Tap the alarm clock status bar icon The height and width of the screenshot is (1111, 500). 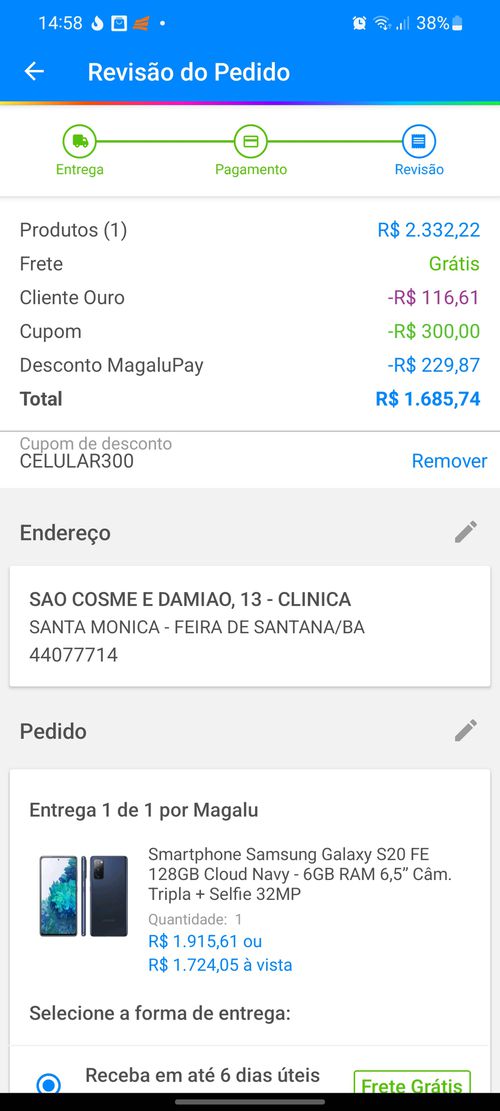(x=360, y=23)
